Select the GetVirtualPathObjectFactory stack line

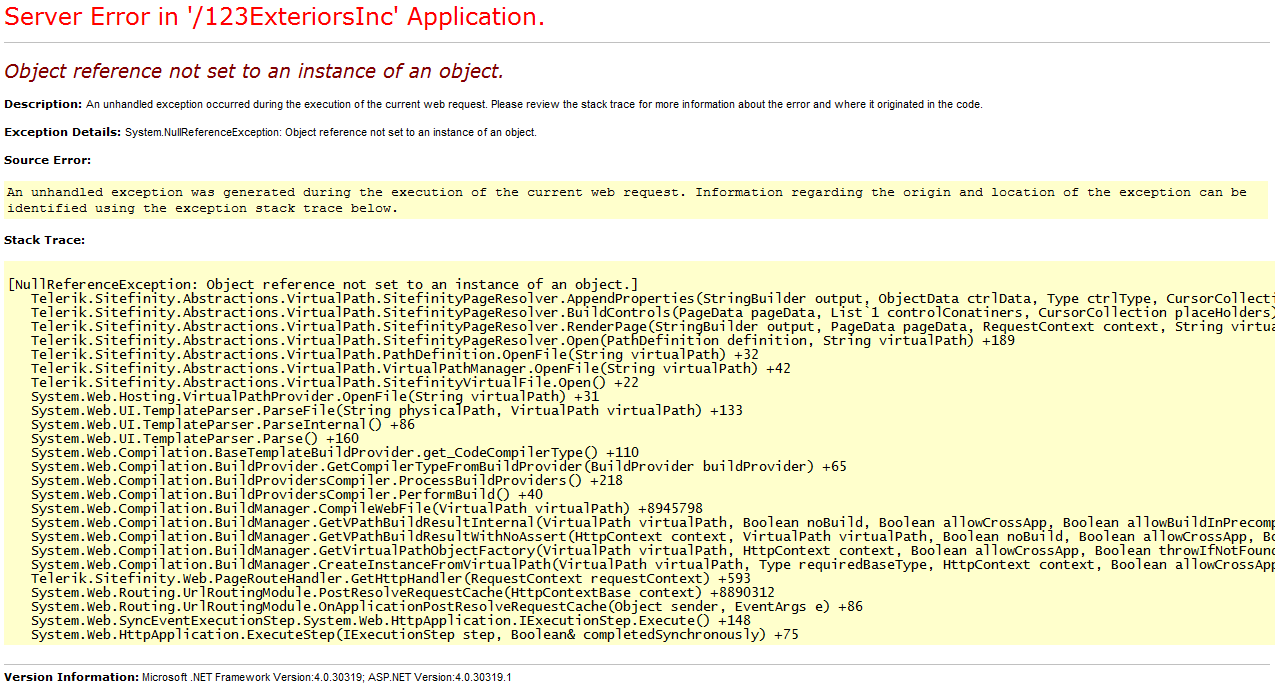(653, 550)
